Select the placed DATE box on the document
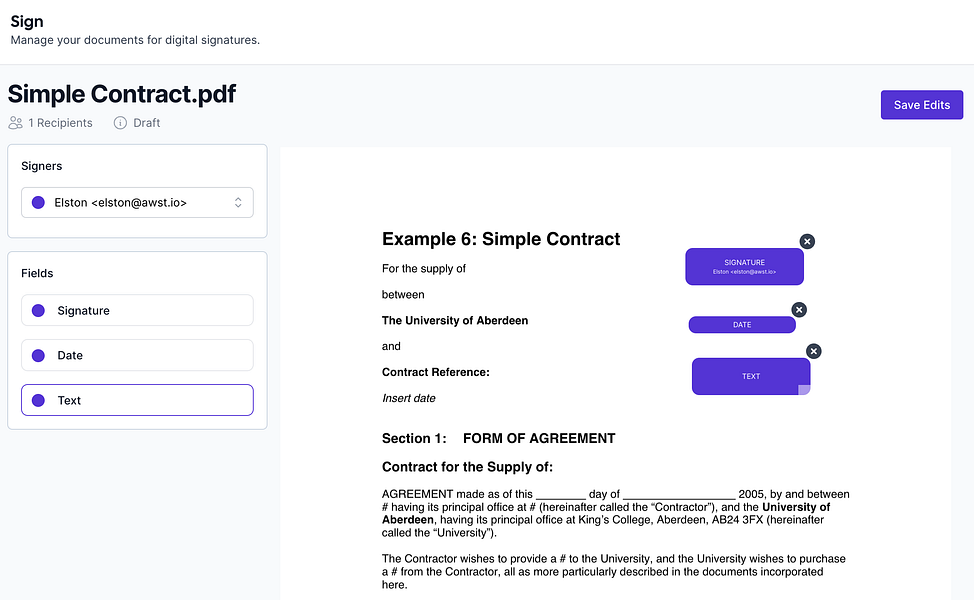Viewport: 974px width, 600px height. [741, 325]
